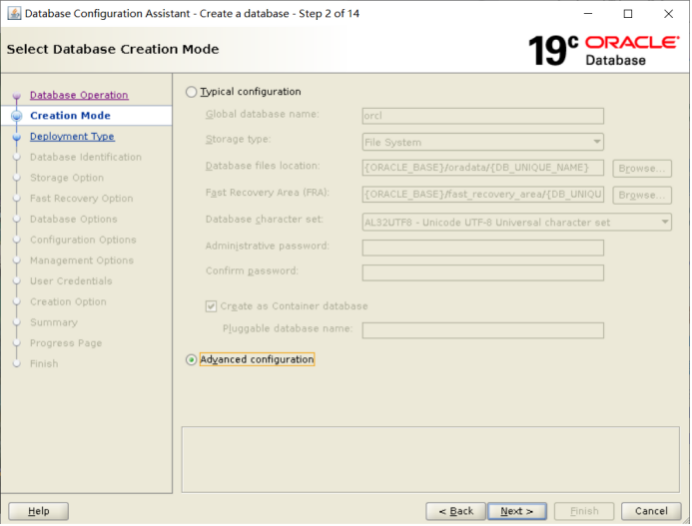
Task: Select the Advanced configuration radio button
Action: [x=191, y=360]
